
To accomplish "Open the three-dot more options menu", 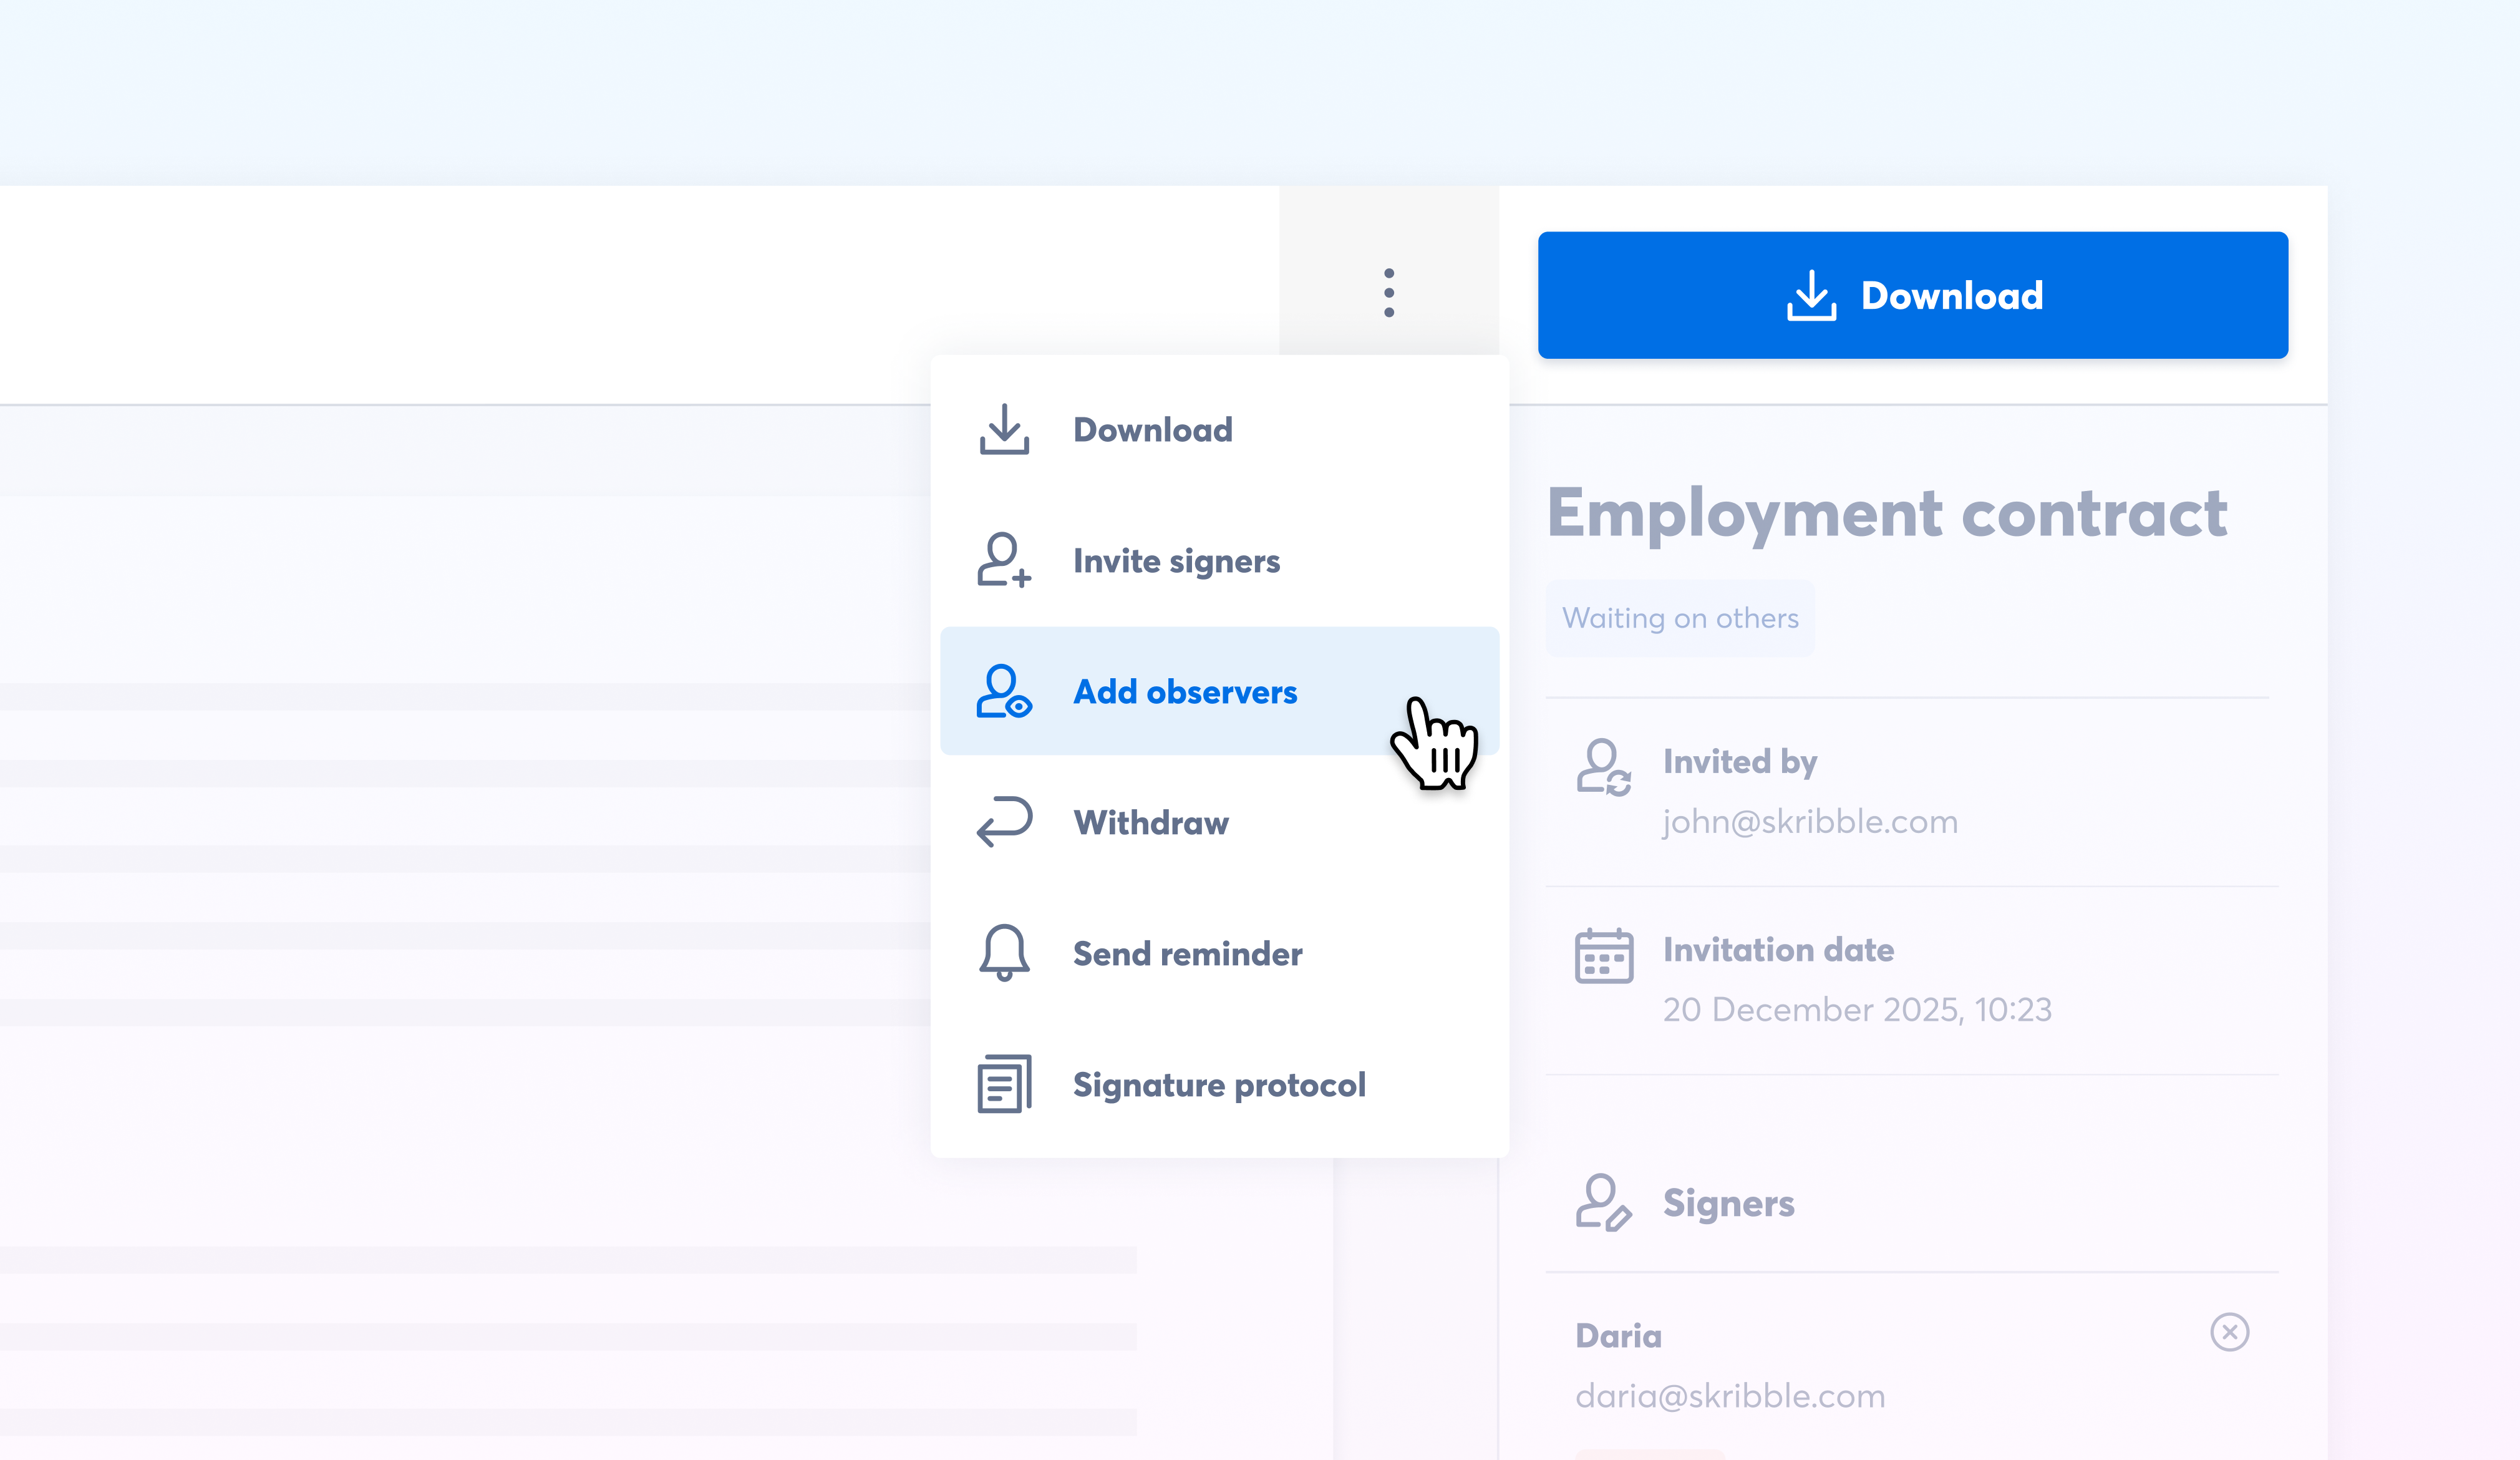I will coord(1389,293).
